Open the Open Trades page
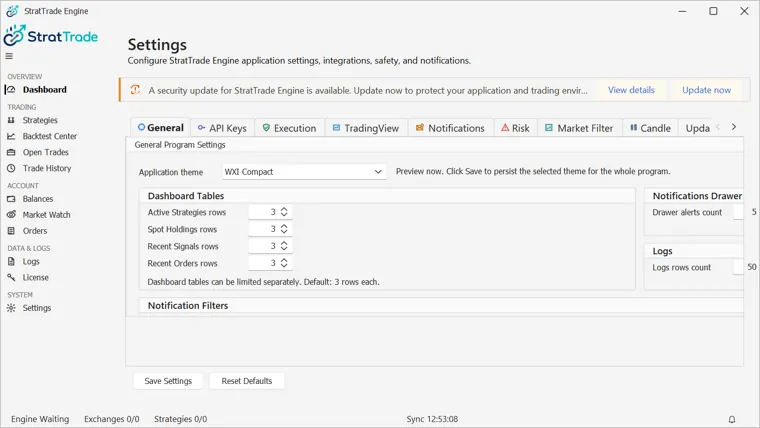Screen dimensions: 760x428 point(46,152)
